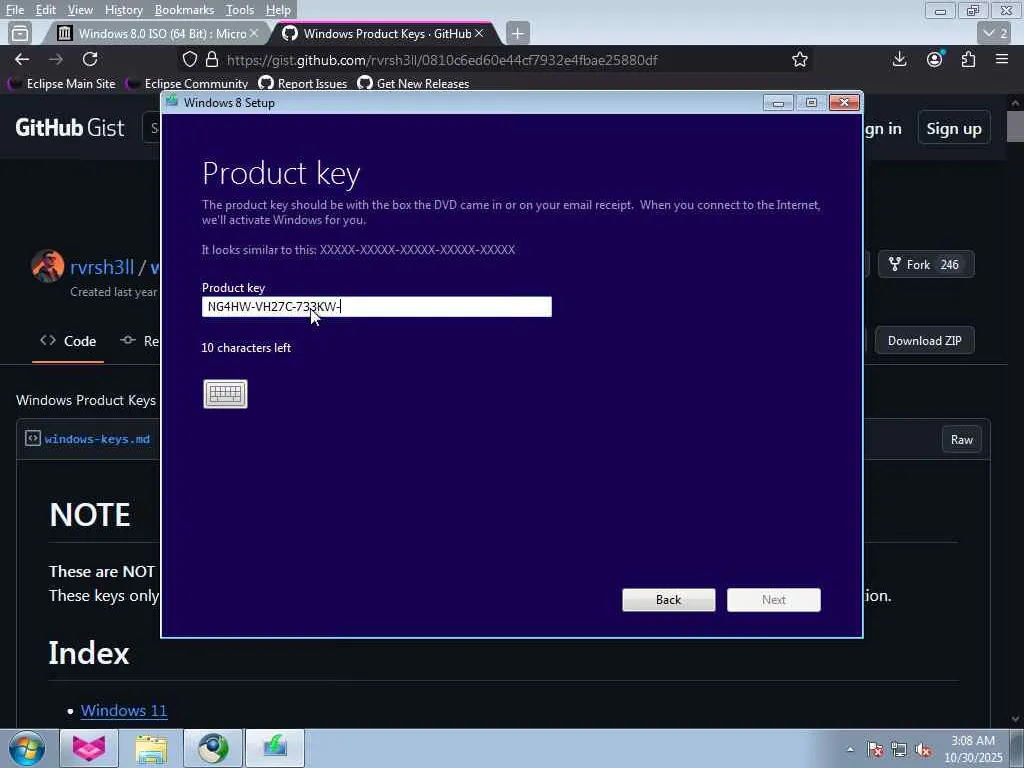The width and height of the screenshot is (1024, 768).
Task: Click the Windows Start button
Action: (27, 748)
